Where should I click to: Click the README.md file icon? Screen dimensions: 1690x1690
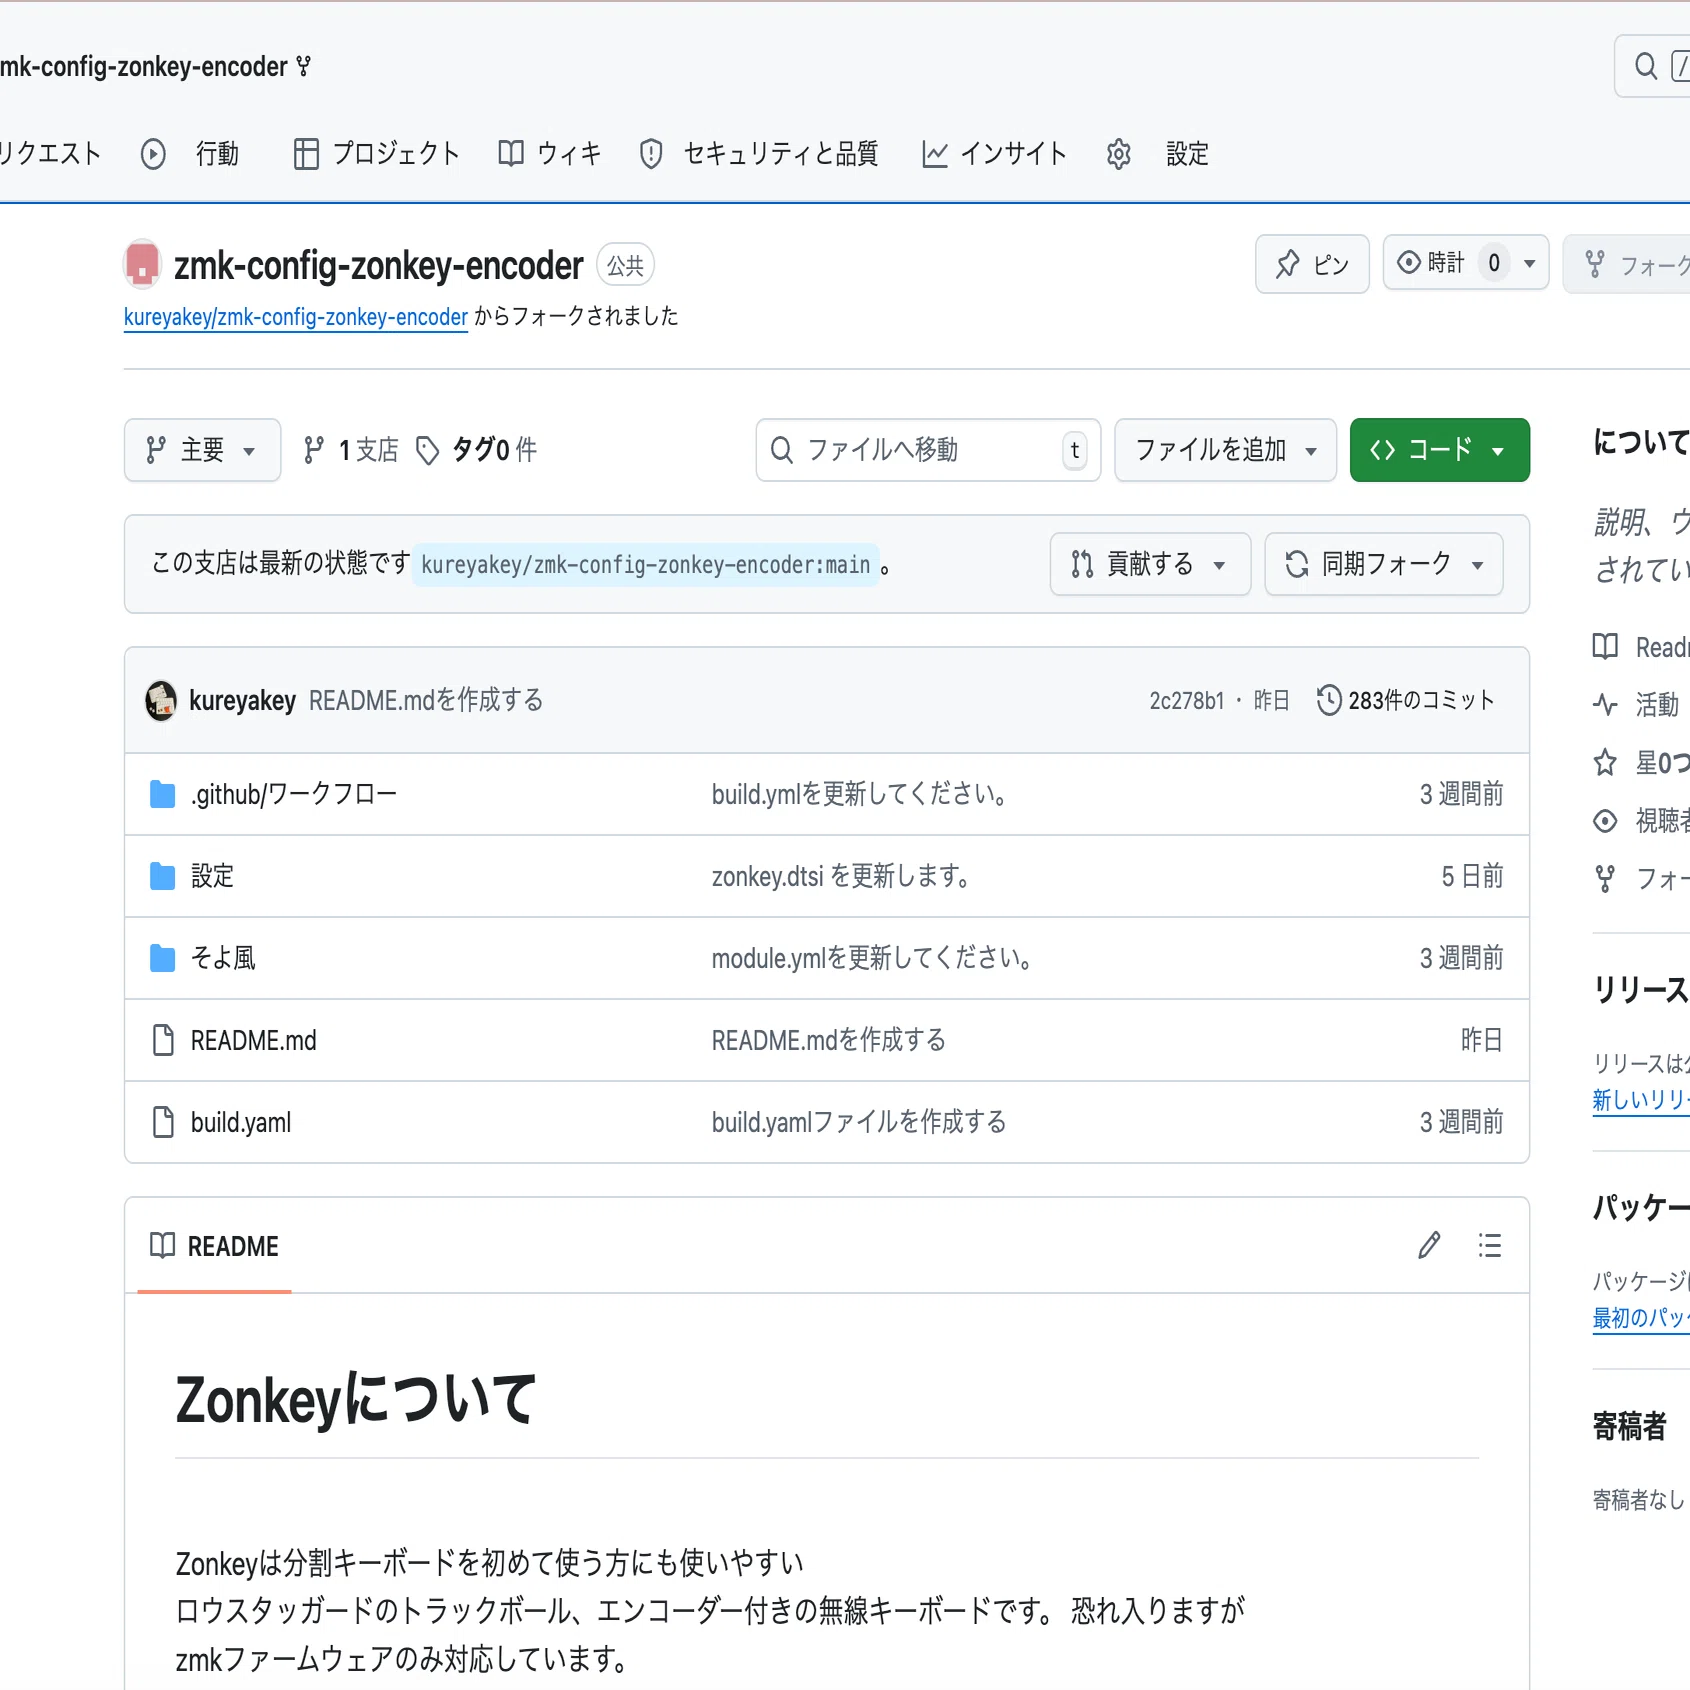pyautogui.click(x=162, y=1040)
